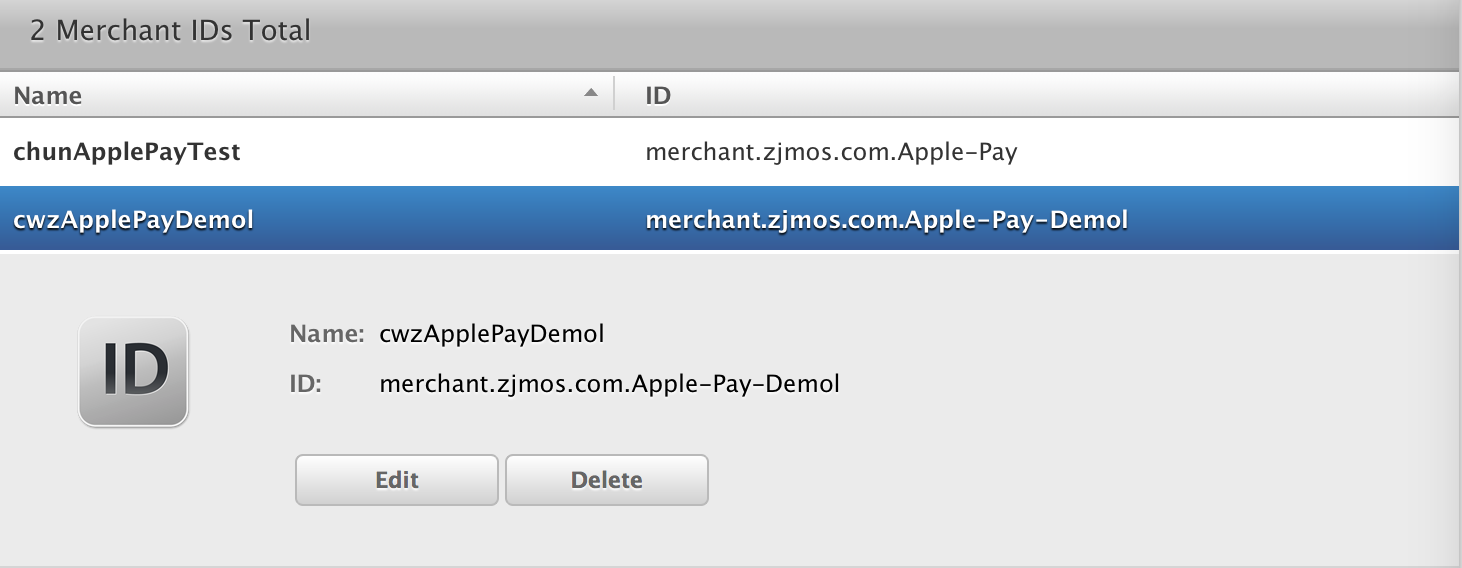
Task: Collapse the selected cwzApplePayDemol row
Action: (x=731, y=219)
